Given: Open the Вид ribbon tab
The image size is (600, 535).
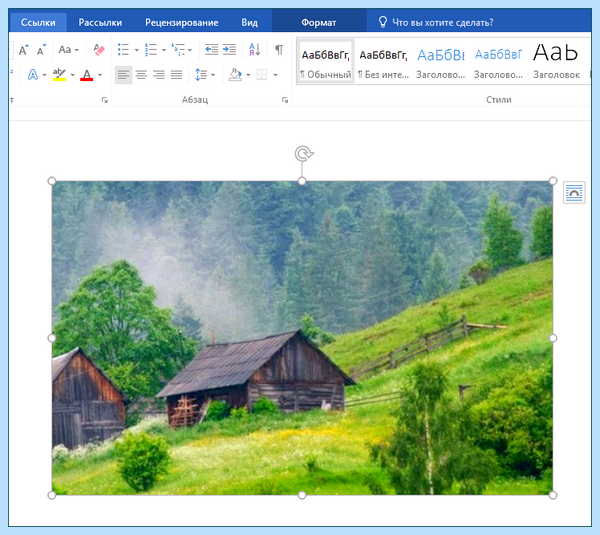Looking at the screenshot, I should [249, 23].
